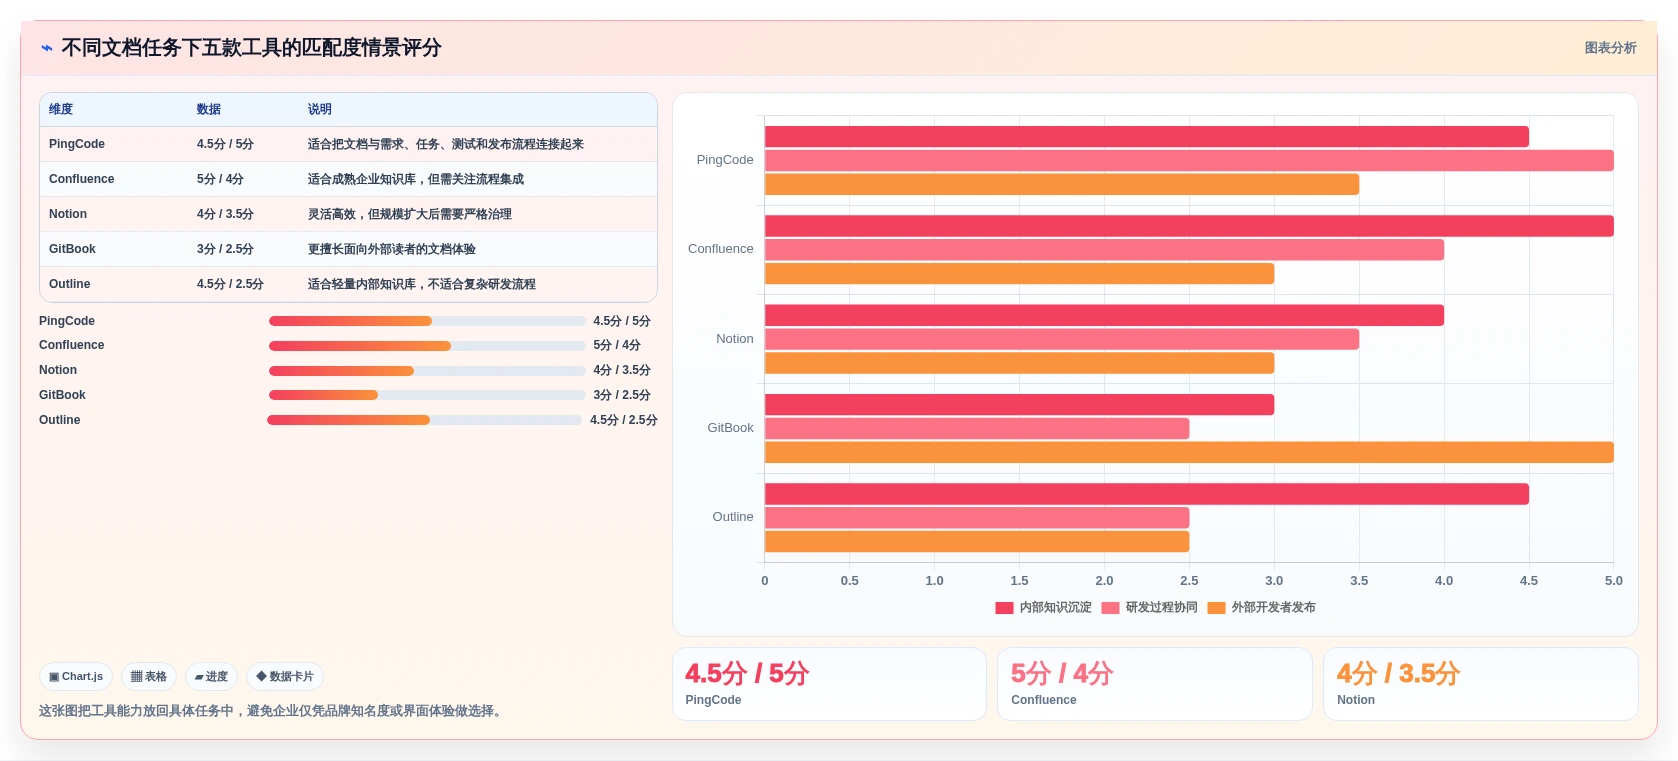Screen dimensions: 1678x761
Task: Click the blue title icon beside the heading
Action: click(x=46, y=48)
